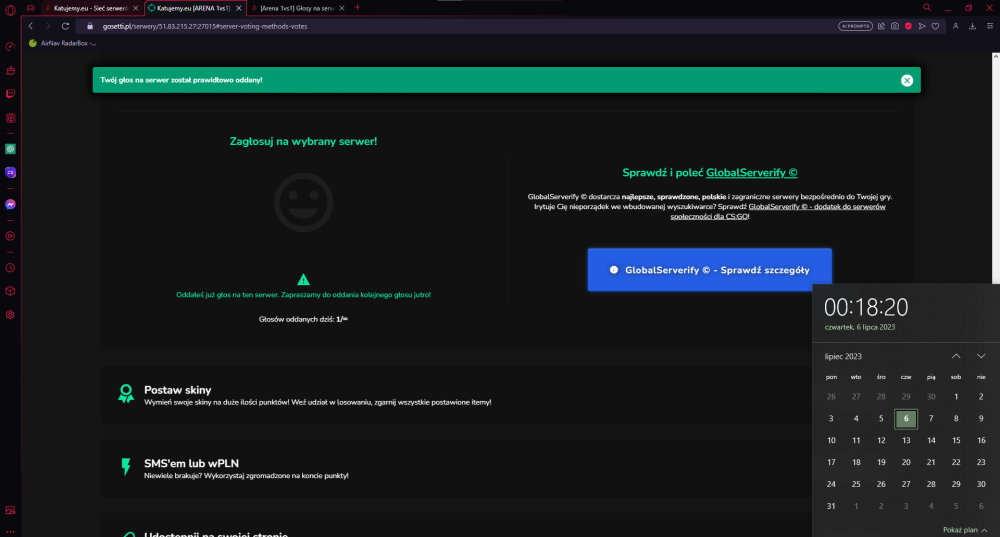Go to next month in calendar
The image size is (1000, 537).
pos(981,356)
